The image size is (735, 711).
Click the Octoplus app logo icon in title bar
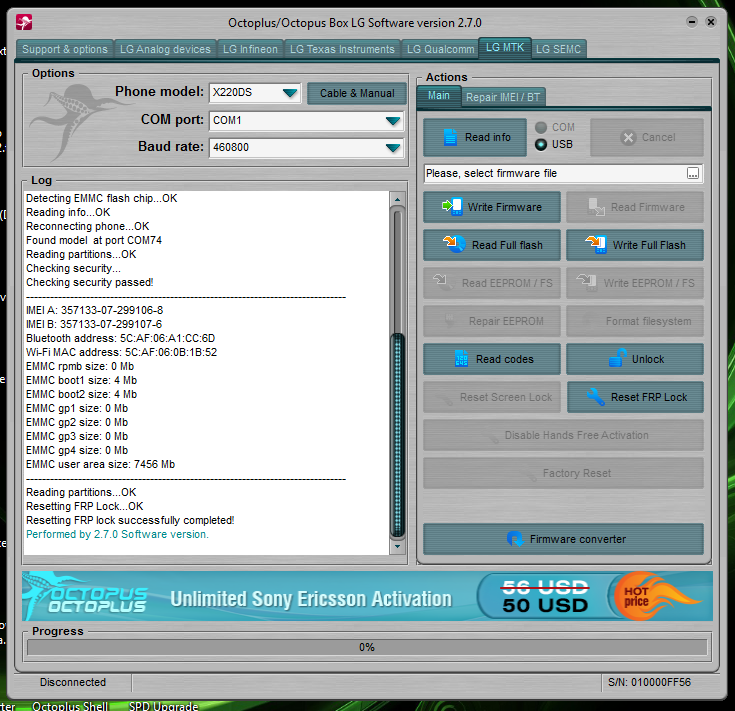pyautogui.click(x=24, y=22)
